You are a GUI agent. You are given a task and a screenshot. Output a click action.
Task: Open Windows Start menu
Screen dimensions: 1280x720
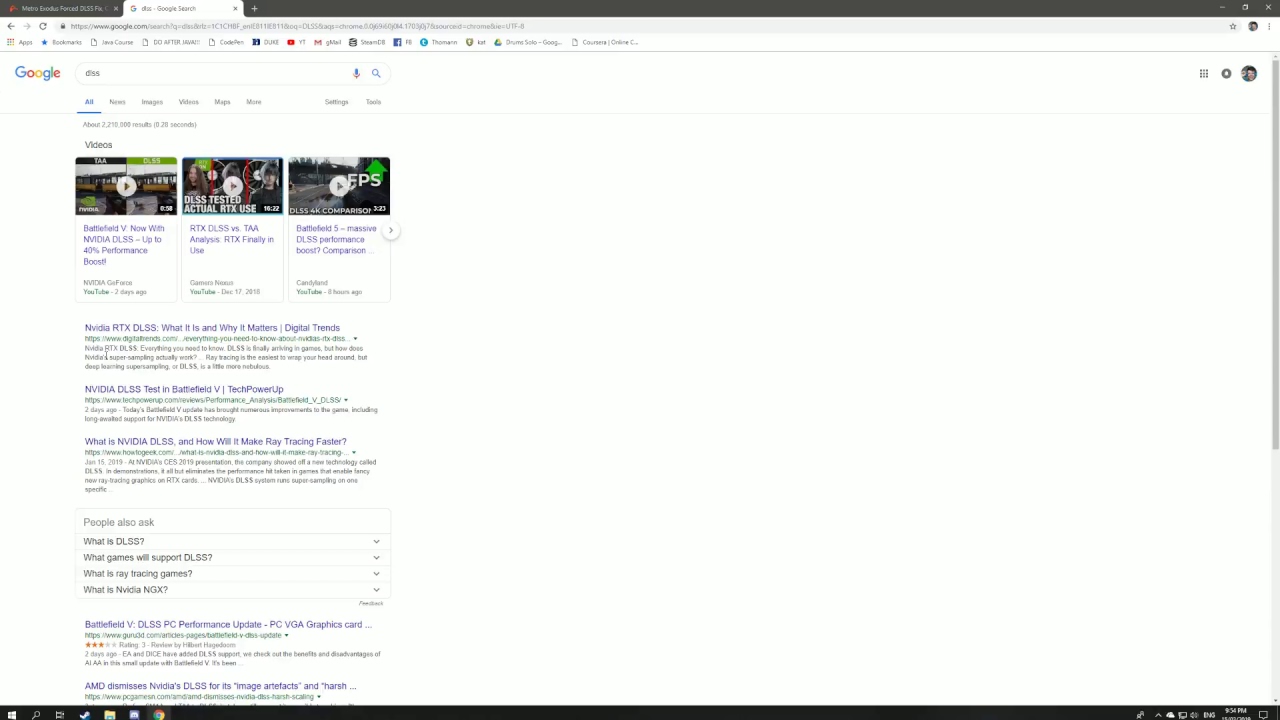click(11, 714)
